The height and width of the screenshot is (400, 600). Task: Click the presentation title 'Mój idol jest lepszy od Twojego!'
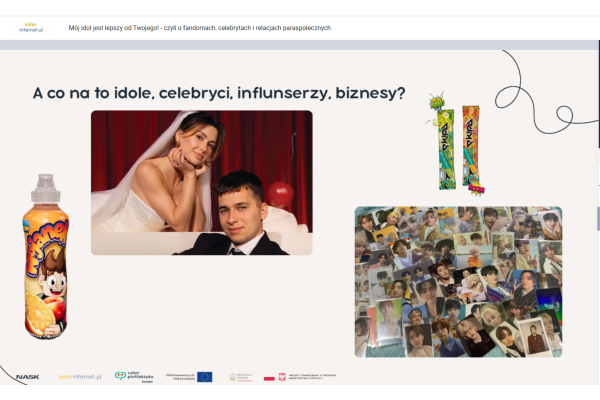[x=200, y=28]
